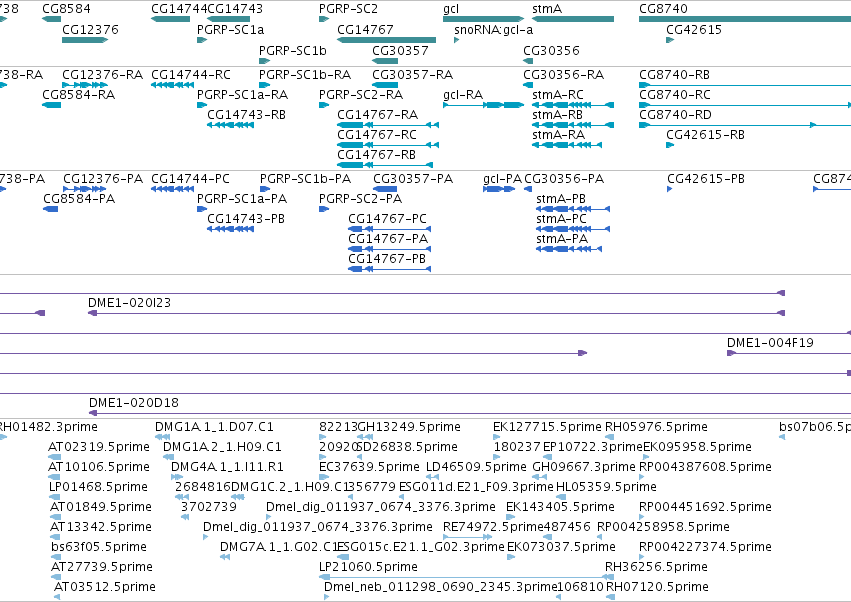Select the CG30356-PA protein label
This screenshot has height=602, width=851.
(x=564, y=179)
